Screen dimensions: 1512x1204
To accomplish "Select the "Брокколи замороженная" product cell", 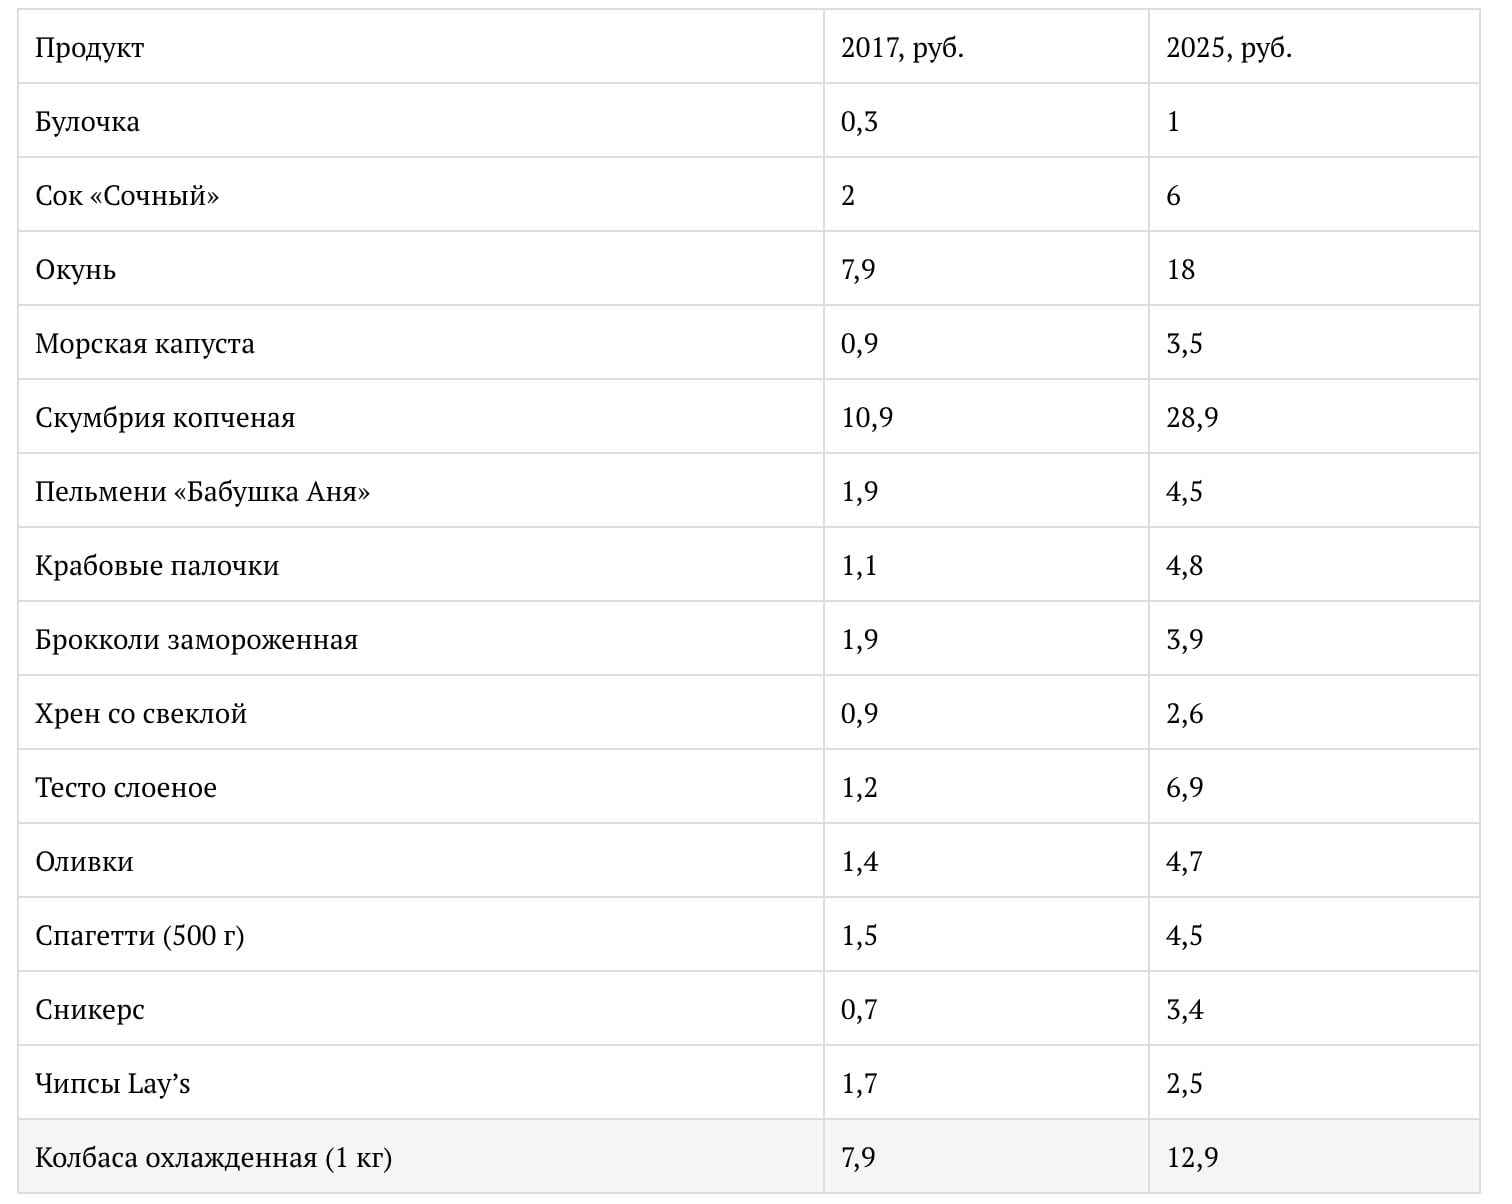I will tap(196, 640).
